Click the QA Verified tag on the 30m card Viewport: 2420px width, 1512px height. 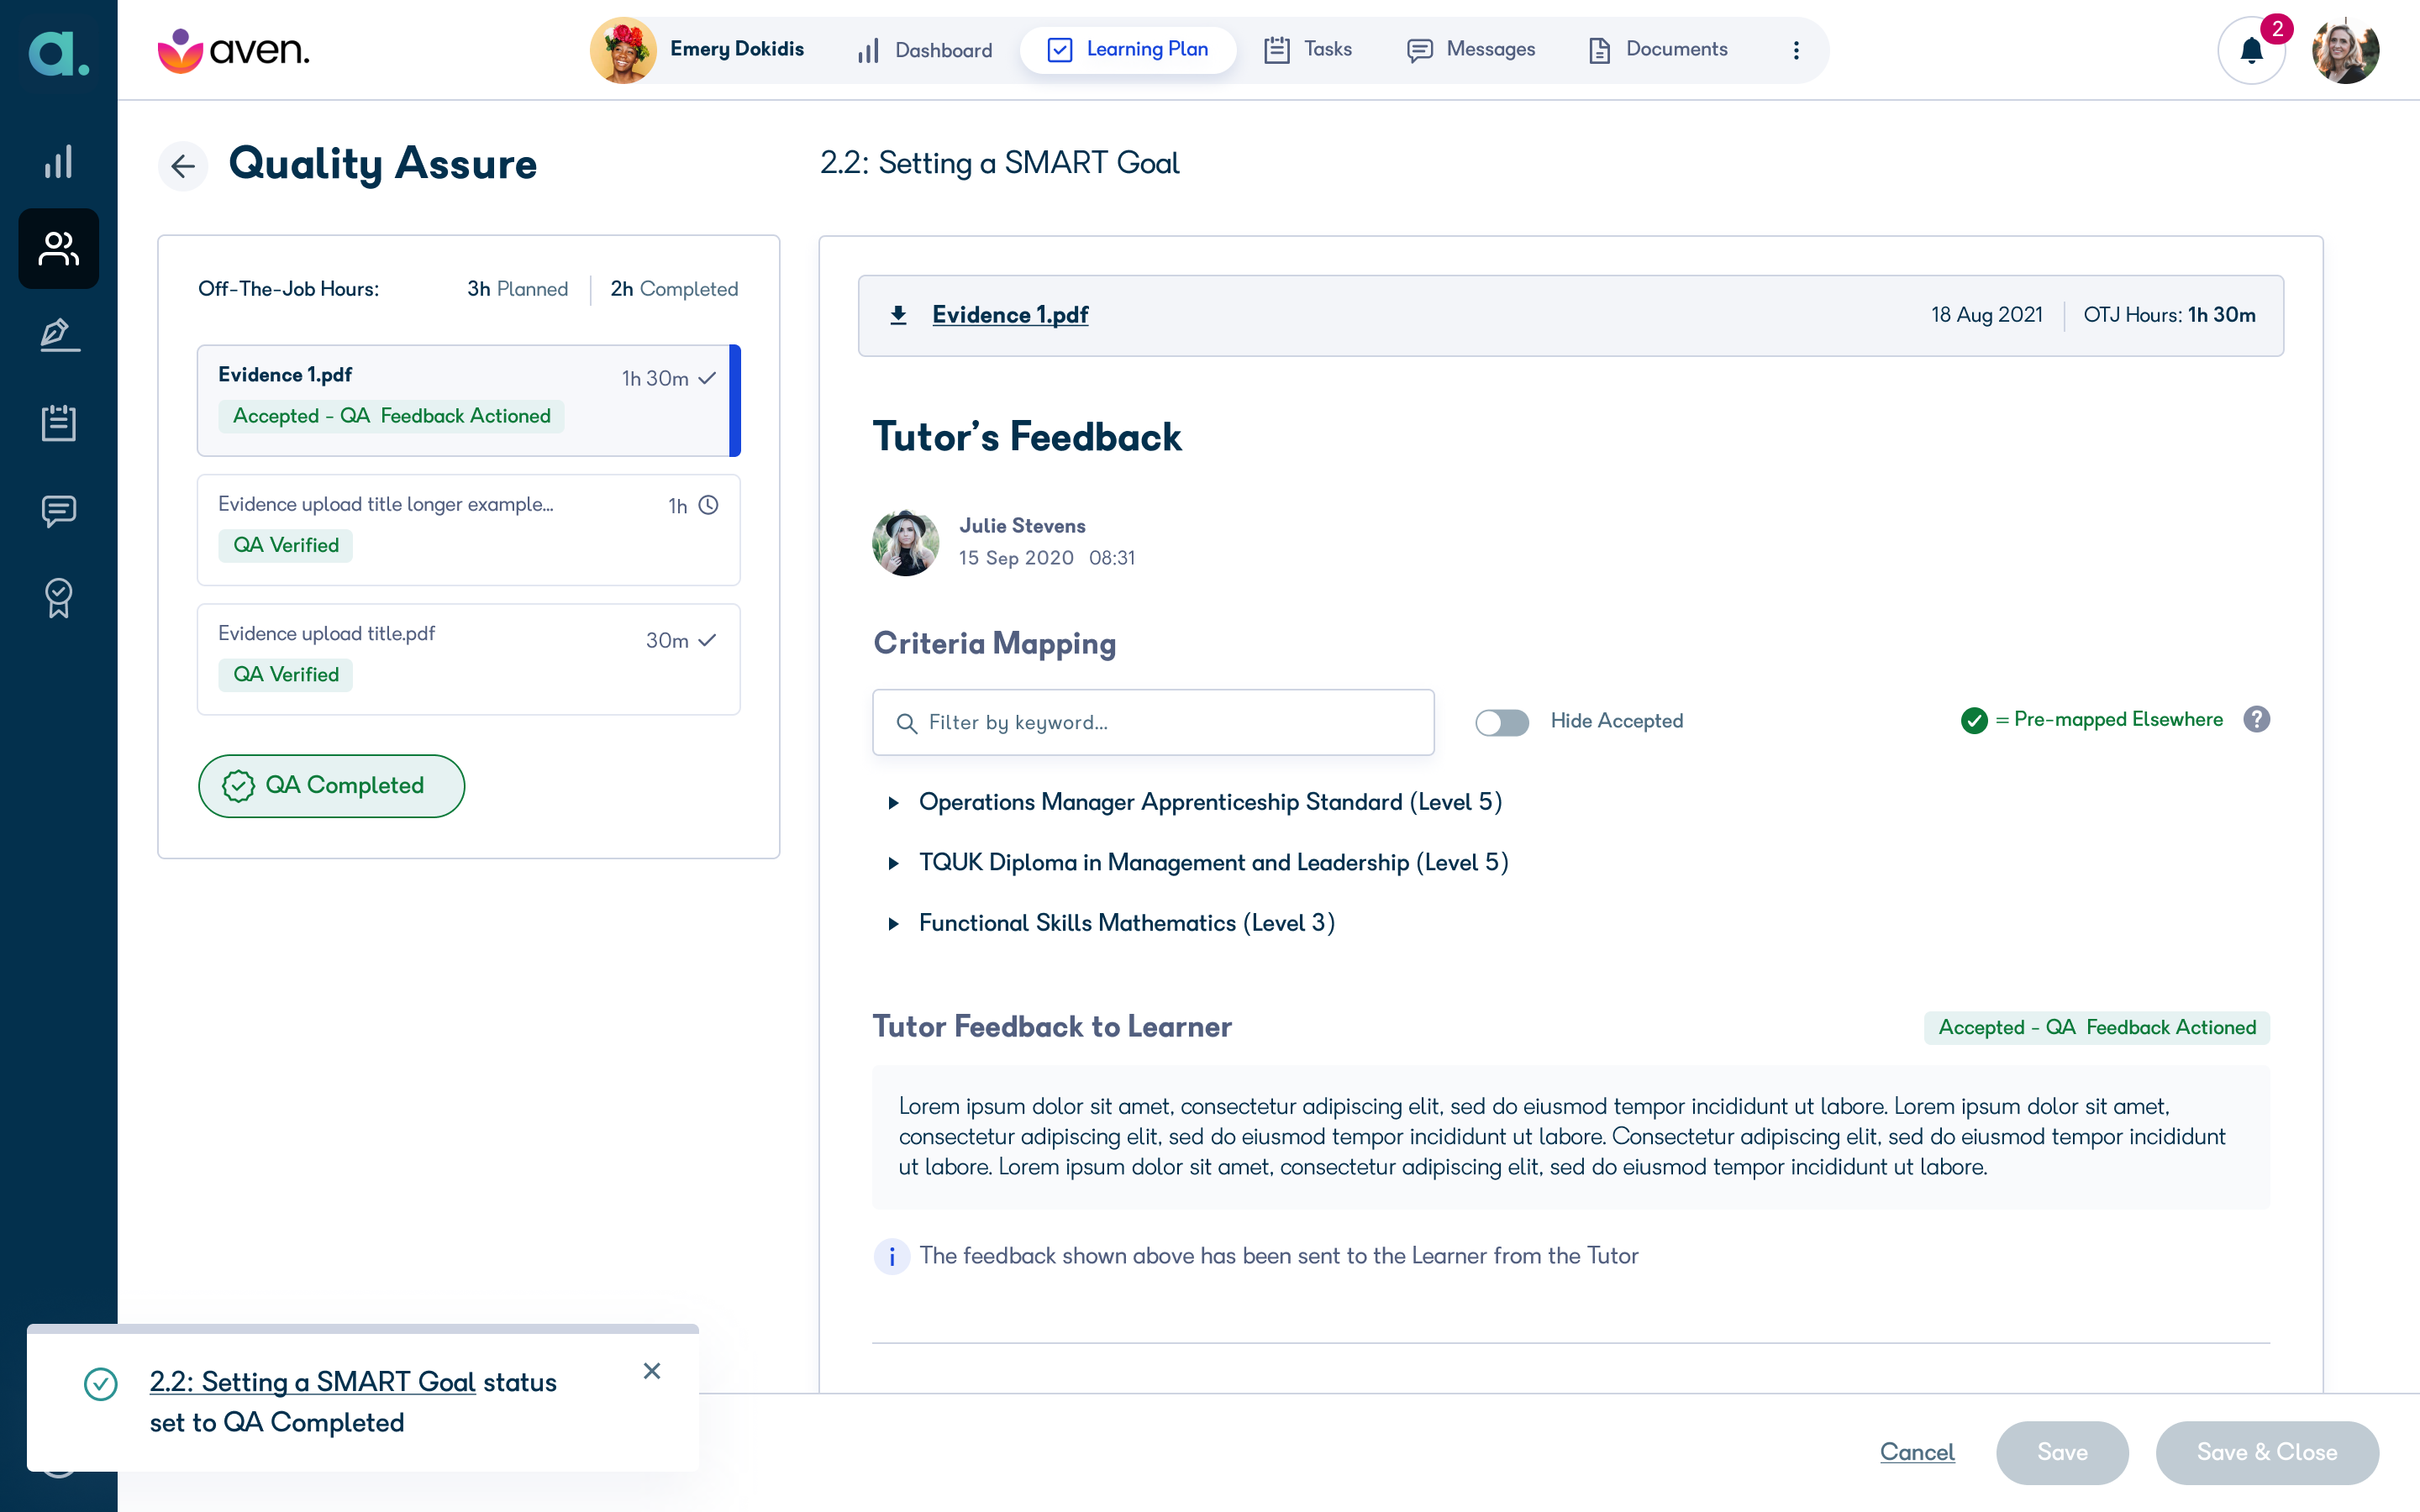pyautogui.click(x=286, y=675)
